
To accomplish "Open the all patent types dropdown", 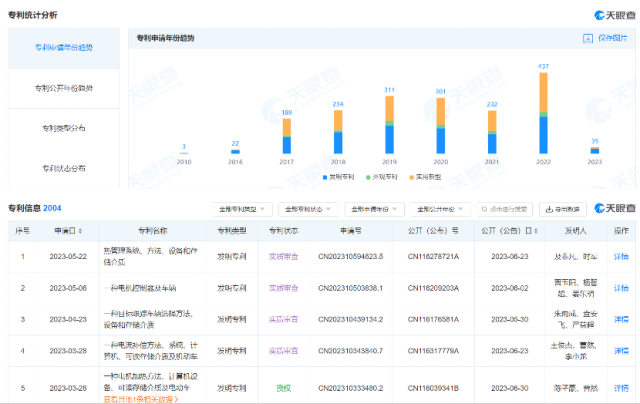I will 242,209.
